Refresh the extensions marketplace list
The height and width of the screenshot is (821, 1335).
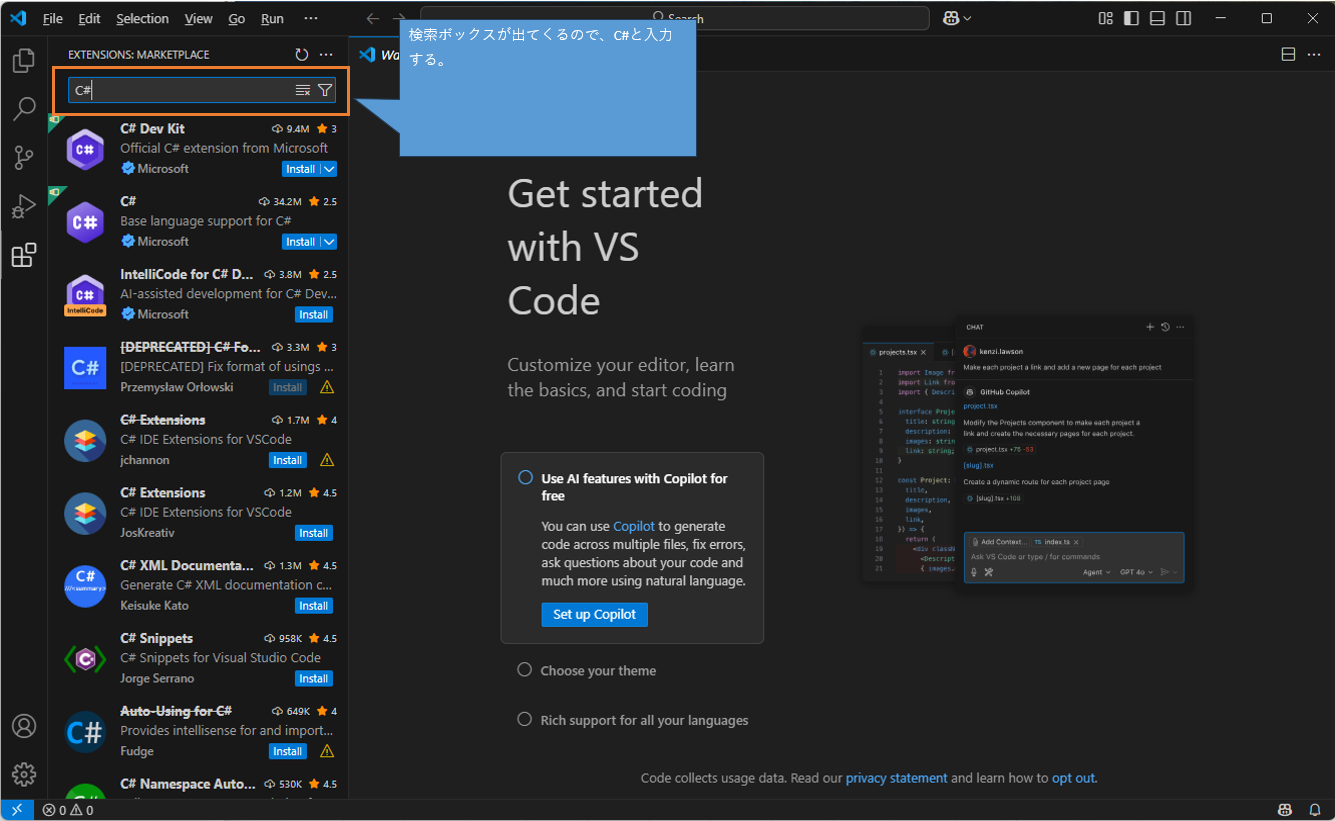pyautogui.click(x=302, y=55)
